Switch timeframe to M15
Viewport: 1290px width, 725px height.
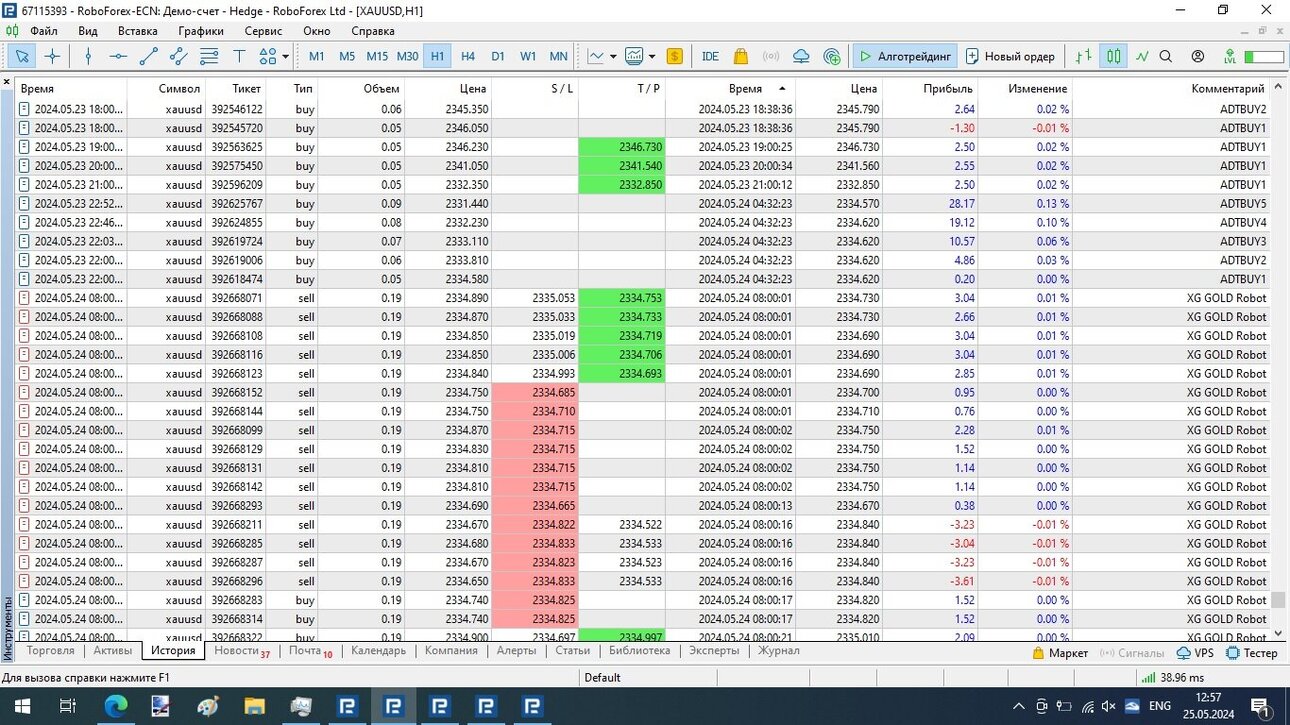377,56
